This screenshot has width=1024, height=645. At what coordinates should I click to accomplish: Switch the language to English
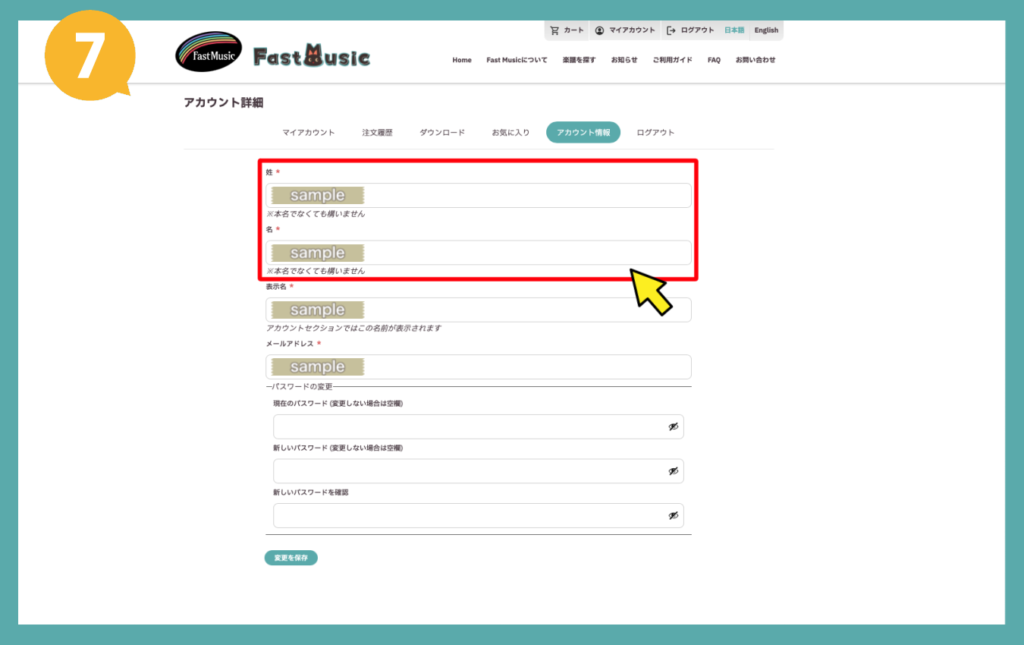[x=766, y=31]
